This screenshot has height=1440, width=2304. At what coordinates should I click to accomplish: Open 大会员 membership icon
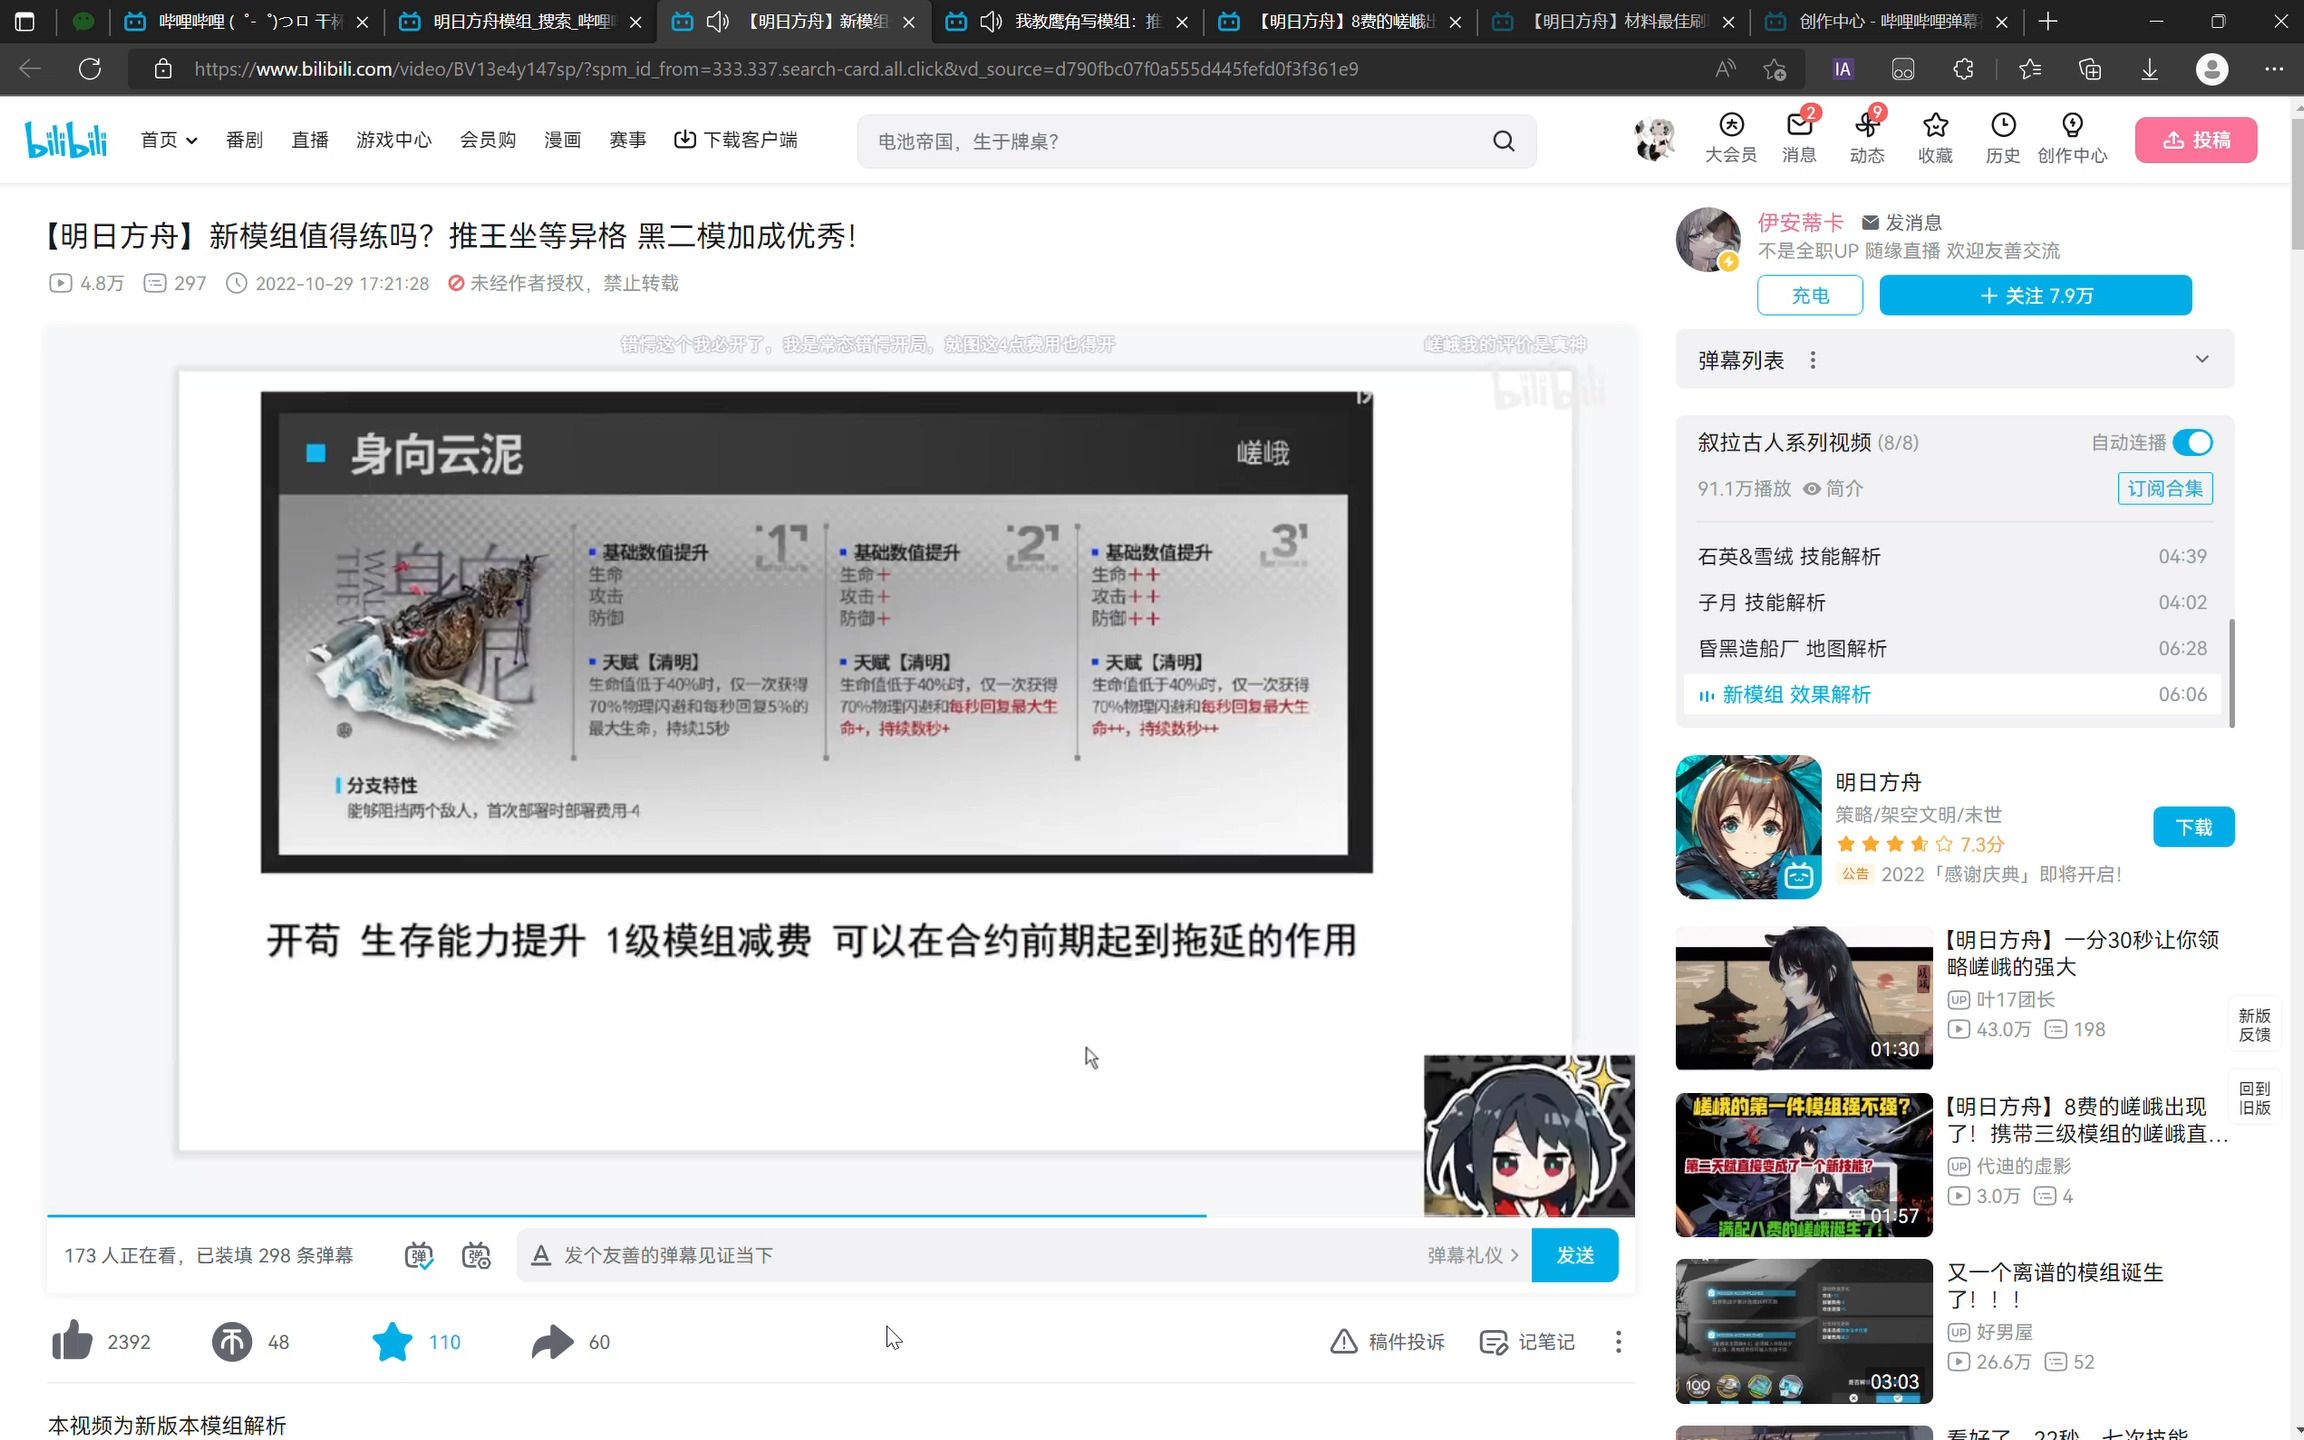point(1731,138)
